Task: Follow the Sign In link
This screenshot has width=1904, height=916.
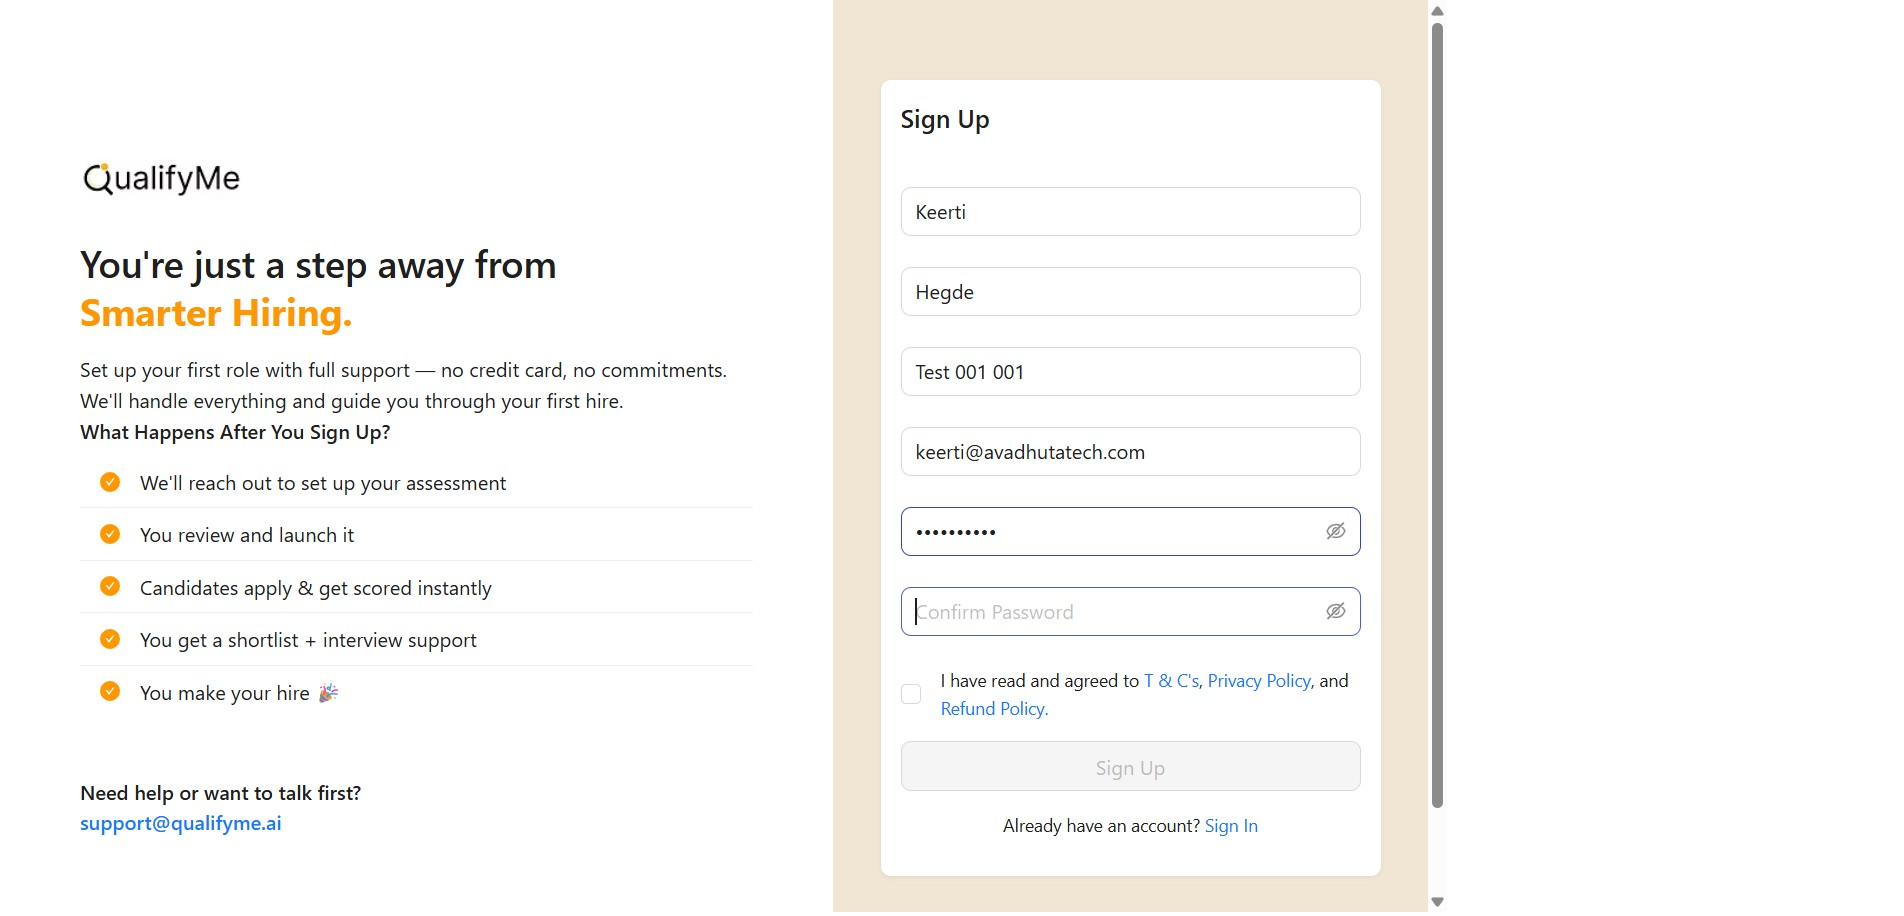Action: tap(1231, 826)
